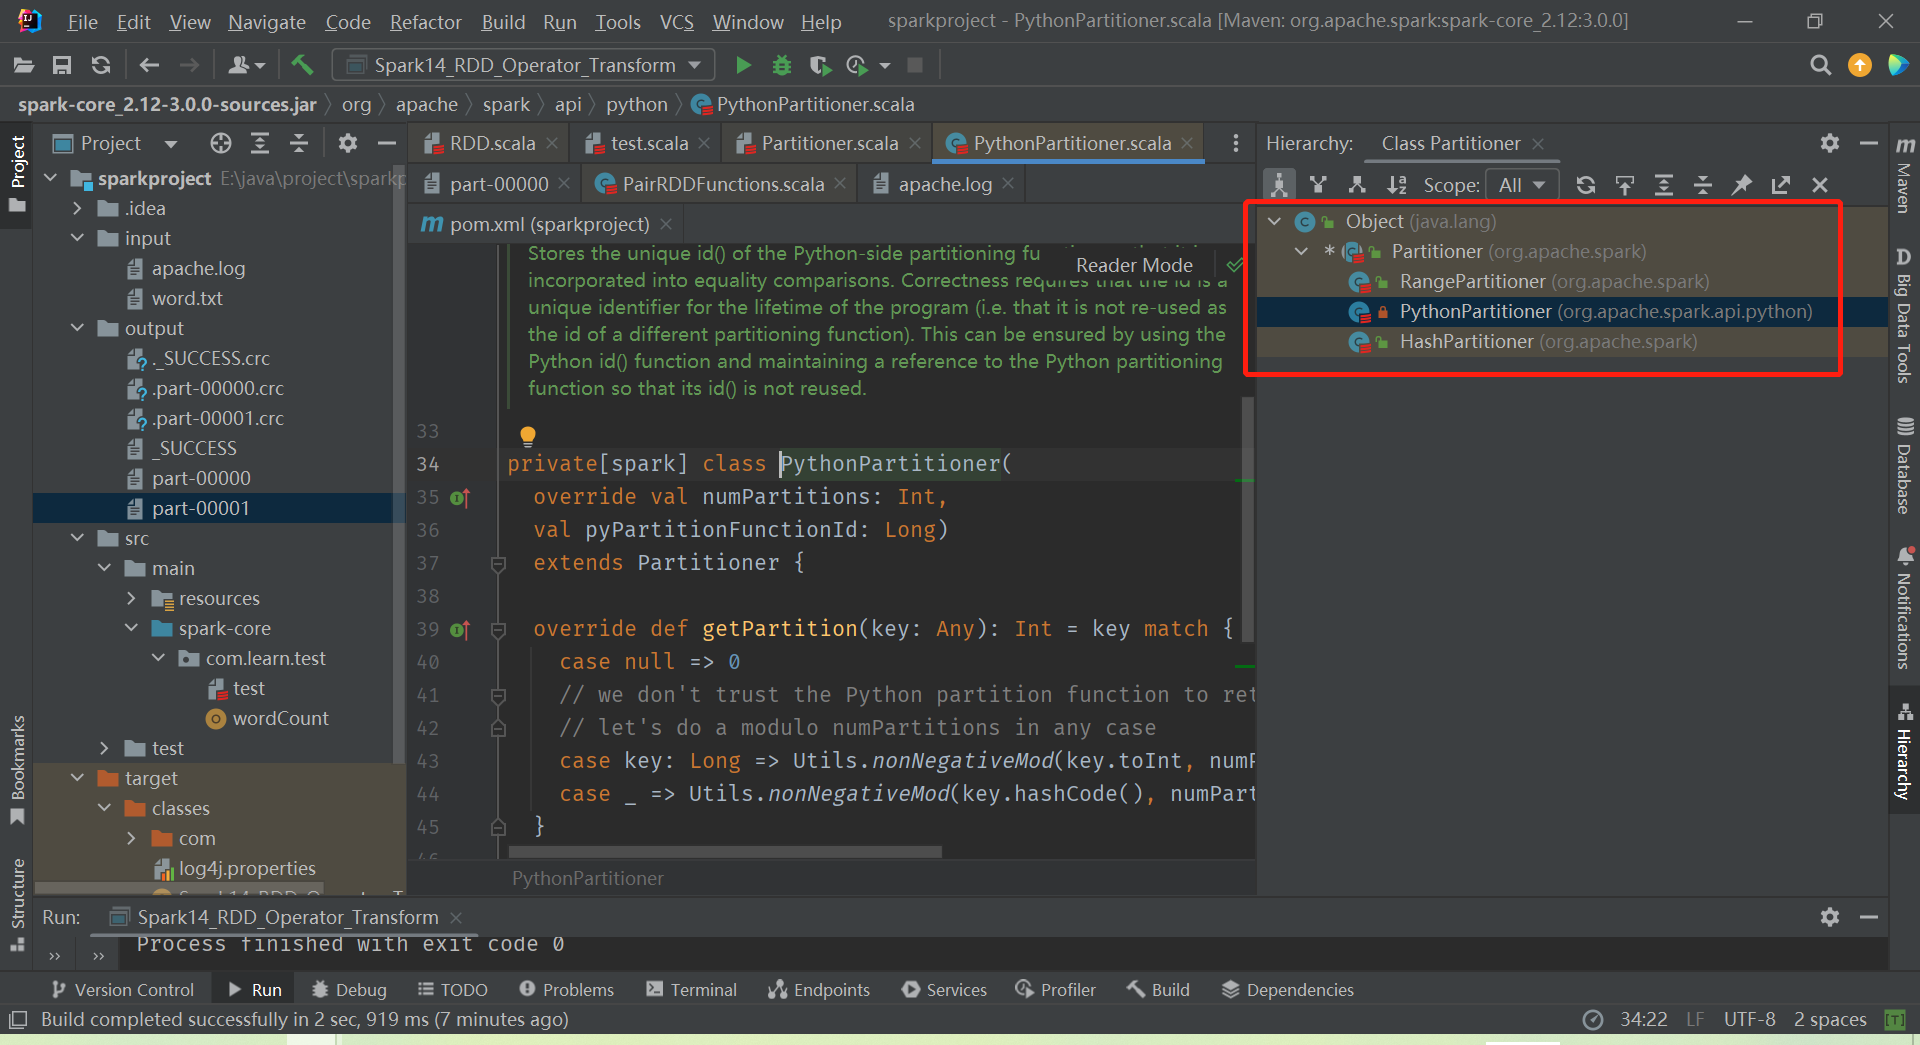
Task: Save all files with the disk icon
Action: click(x=62, y=65)
